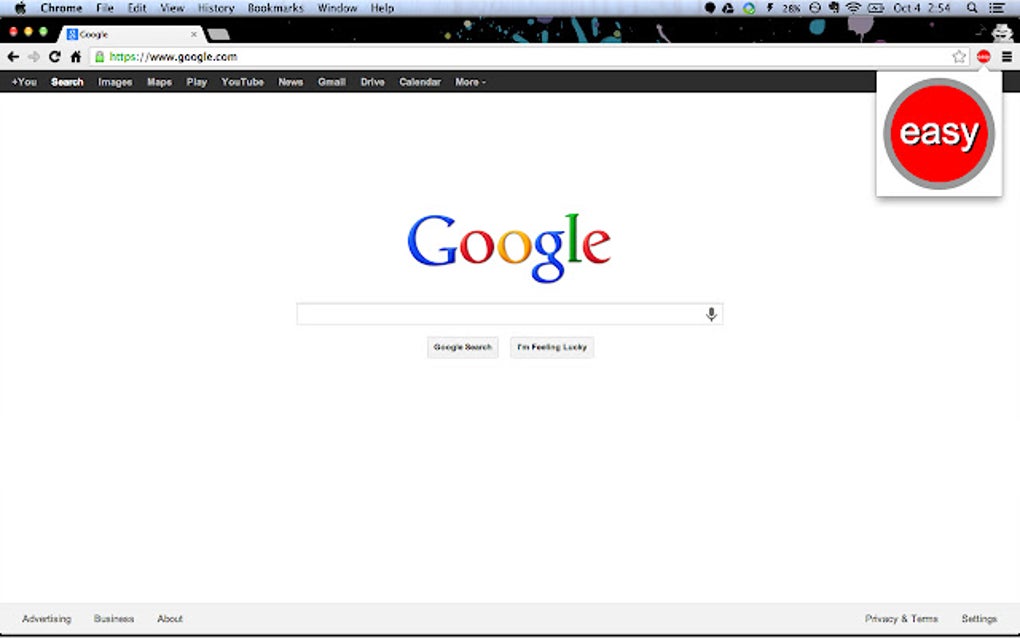1020x638 pixels.
Task: Click the back navigation arrow
Action: pyautogui.click(x=12, y=57)
